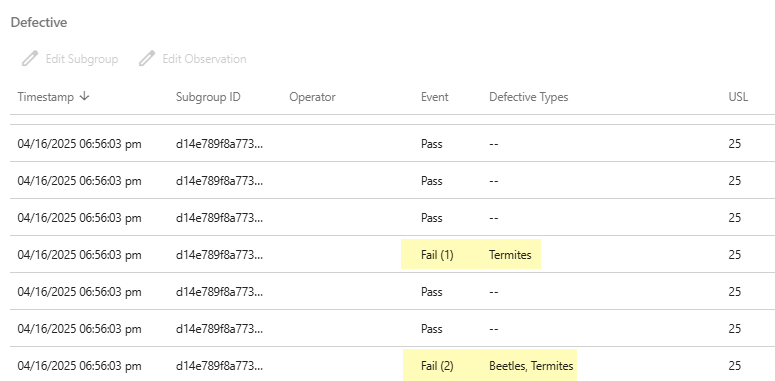This screenshot has height=381, width=775.
Task: Sort by the Subgroup ID column header
Action: pos(208,97)
